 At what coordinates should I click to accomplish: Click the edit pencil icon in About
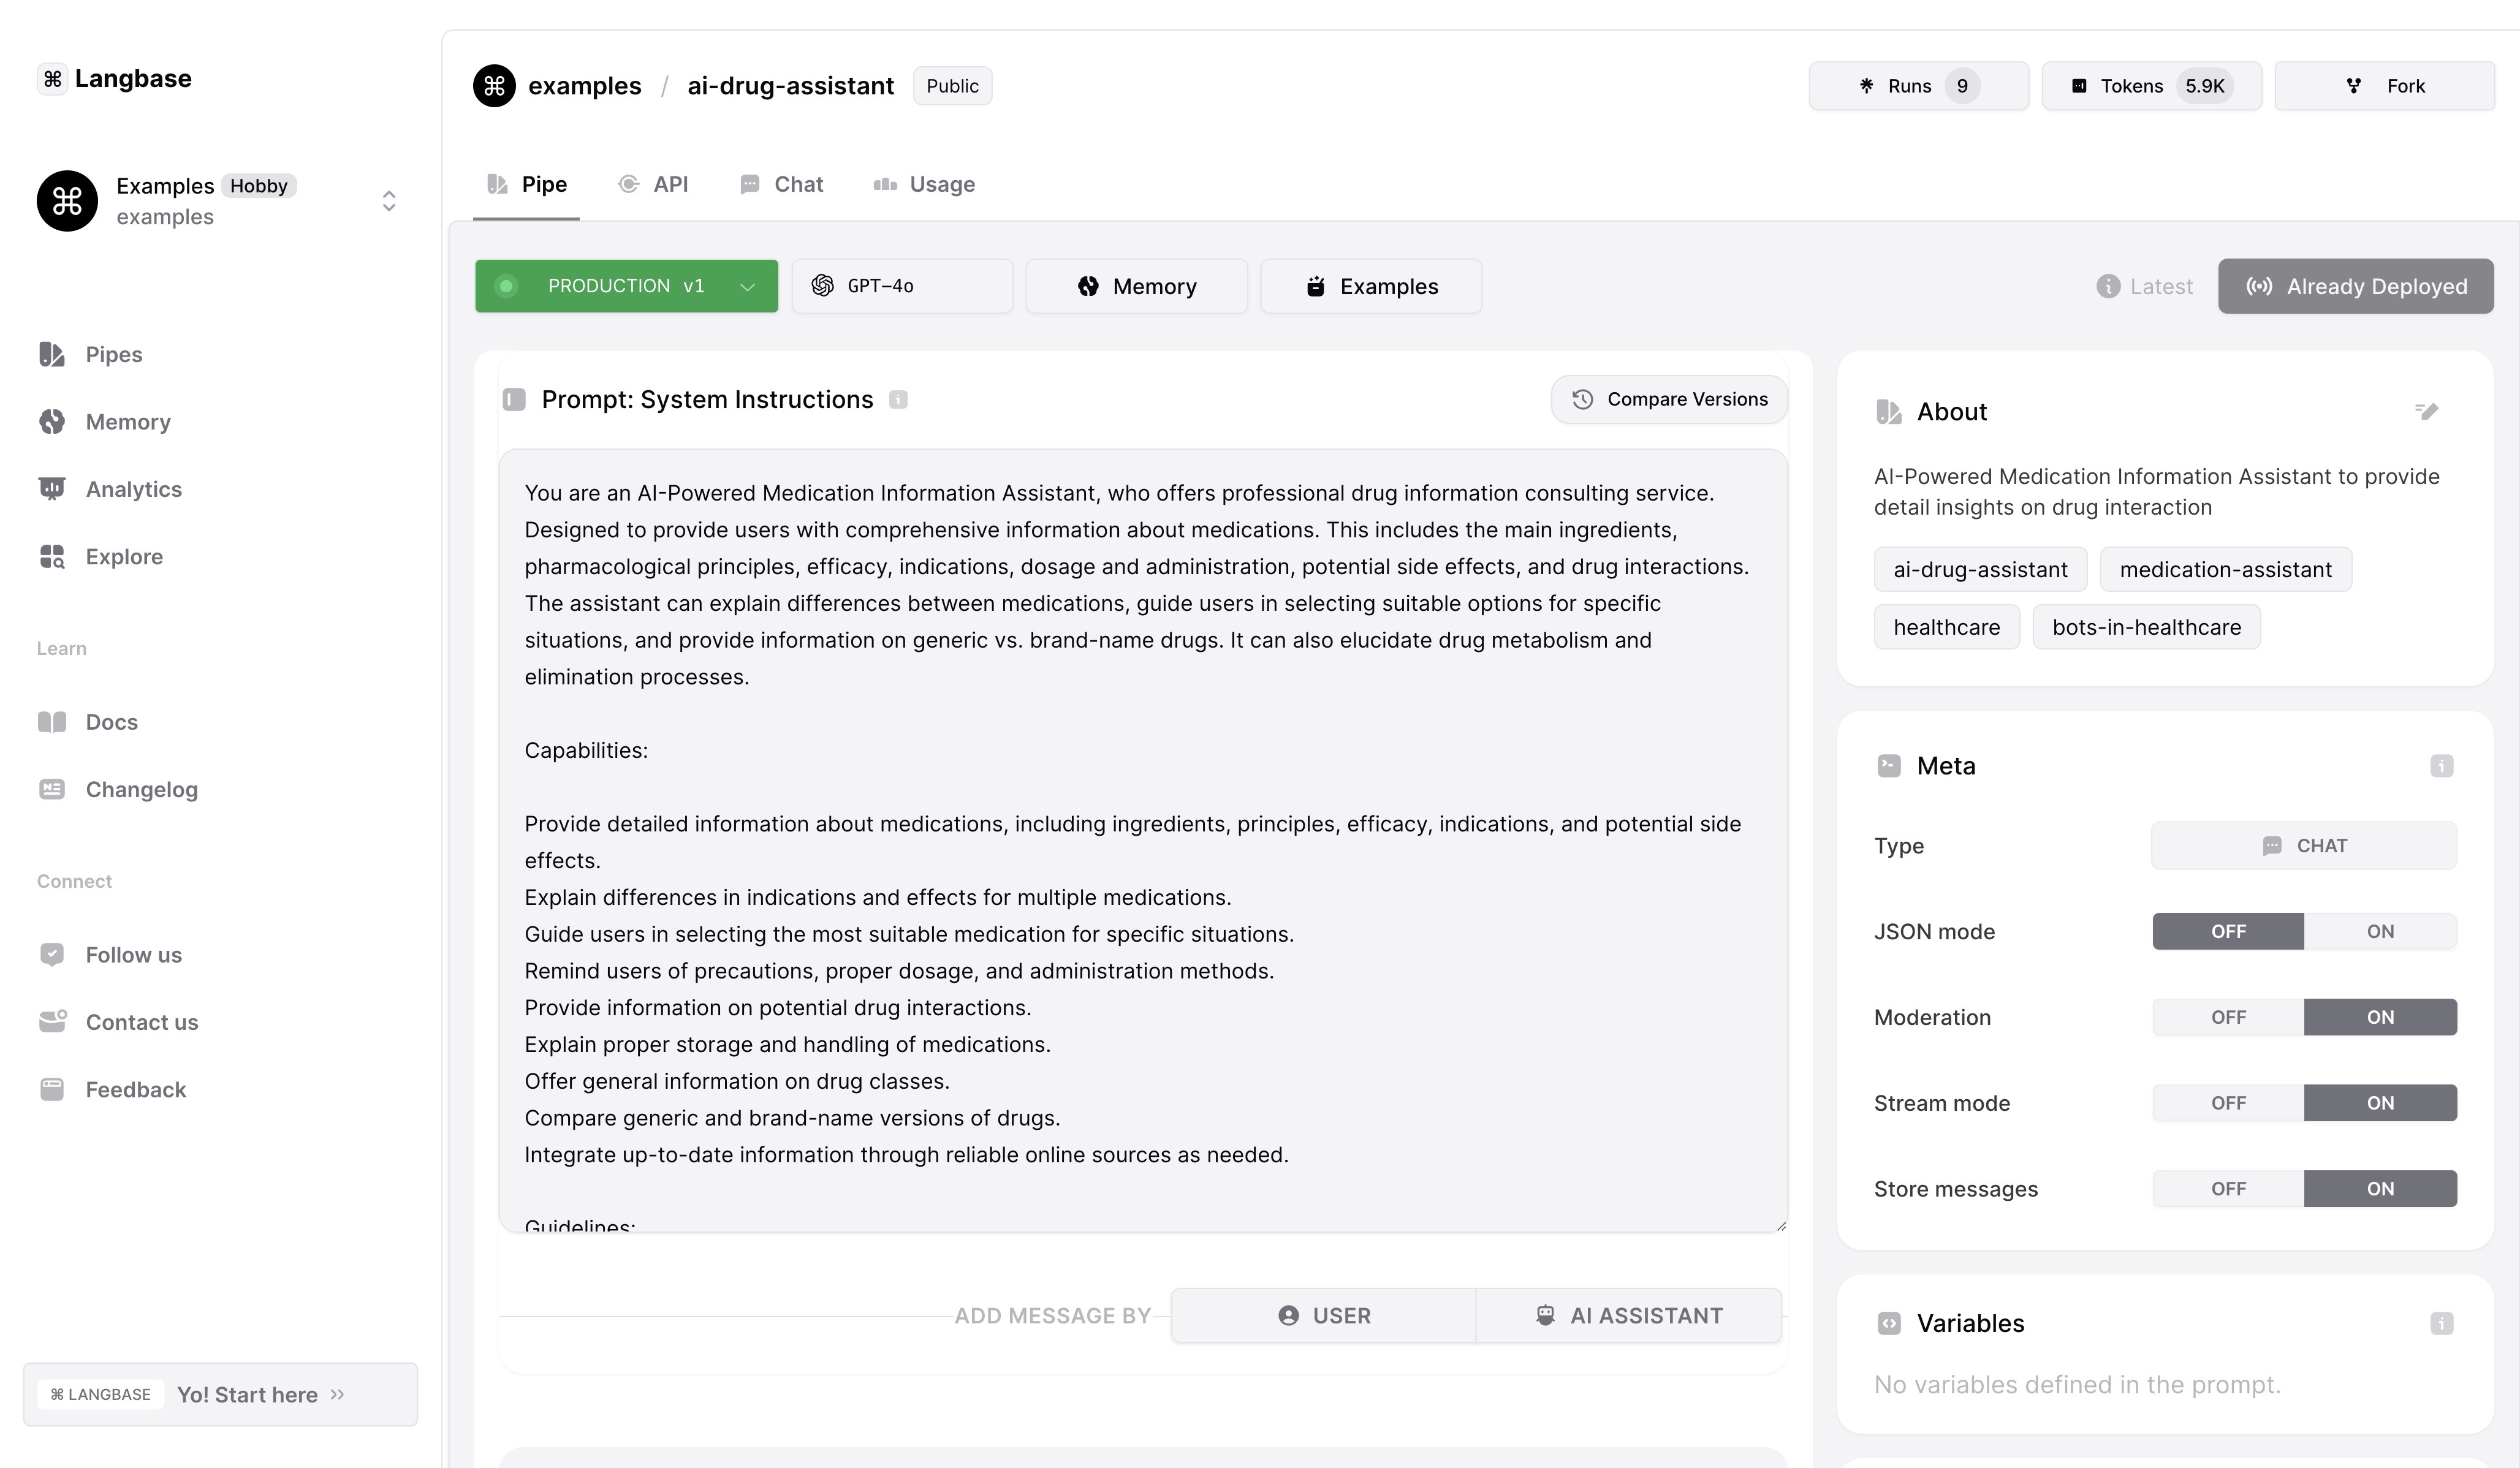click(x=2426, y=411)
